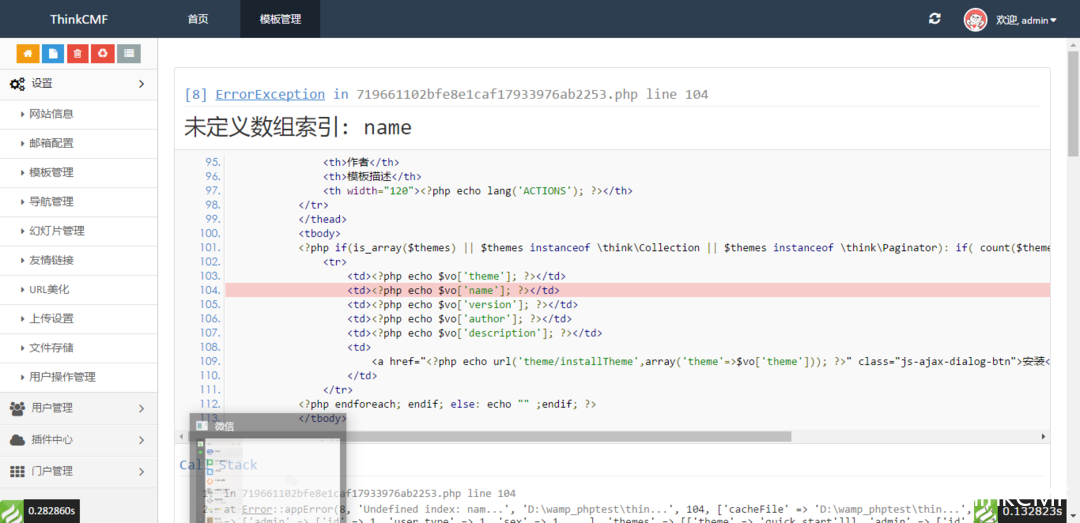
Task: Click the horizontal scrollbar of code box
Action: (x=490, y=437)
